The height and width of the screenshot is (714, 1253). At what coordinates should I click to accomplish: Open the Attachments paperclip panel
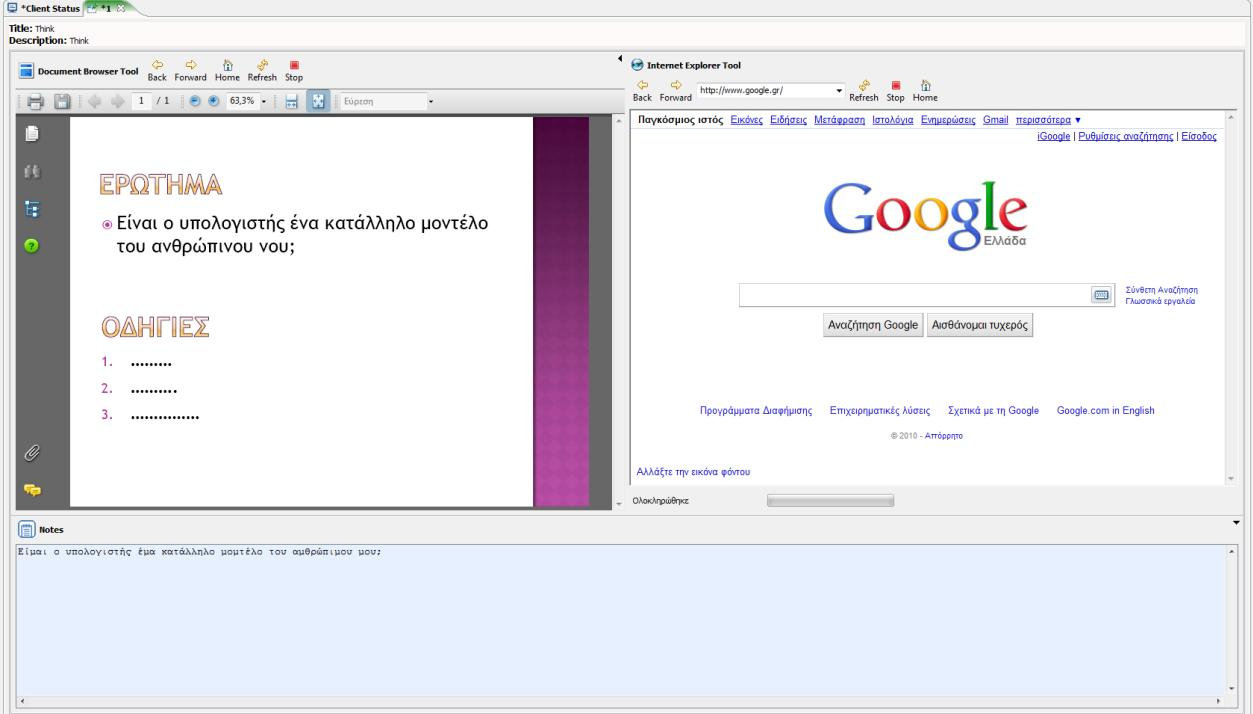pyautogui.click(x=31, y=452)
